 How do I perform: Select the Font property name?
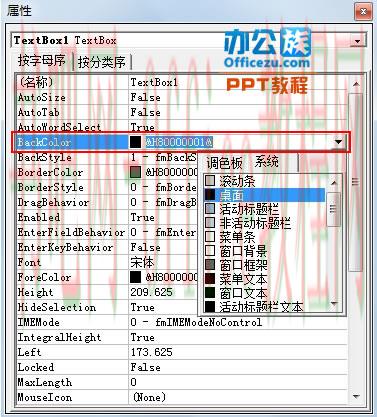(x=72, y=262)
